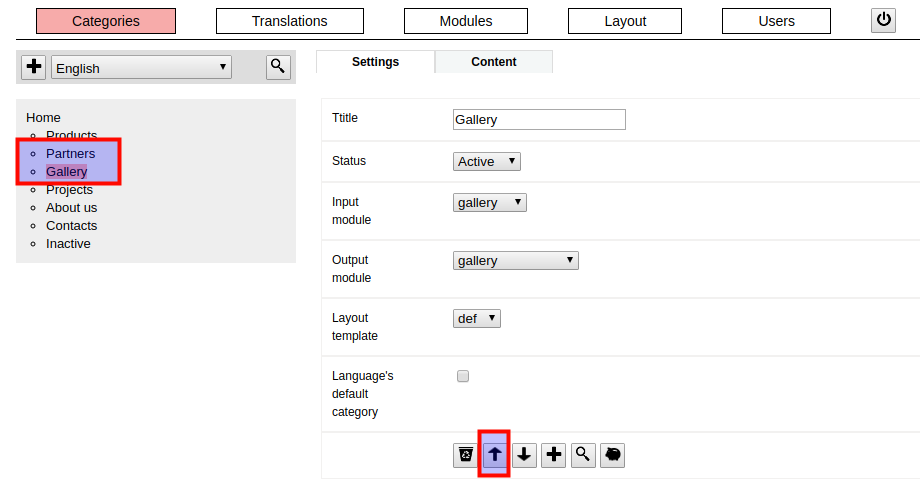Open the Layout menu tab
The width and height of the screenshot is (920, 484).
point(625,21)
